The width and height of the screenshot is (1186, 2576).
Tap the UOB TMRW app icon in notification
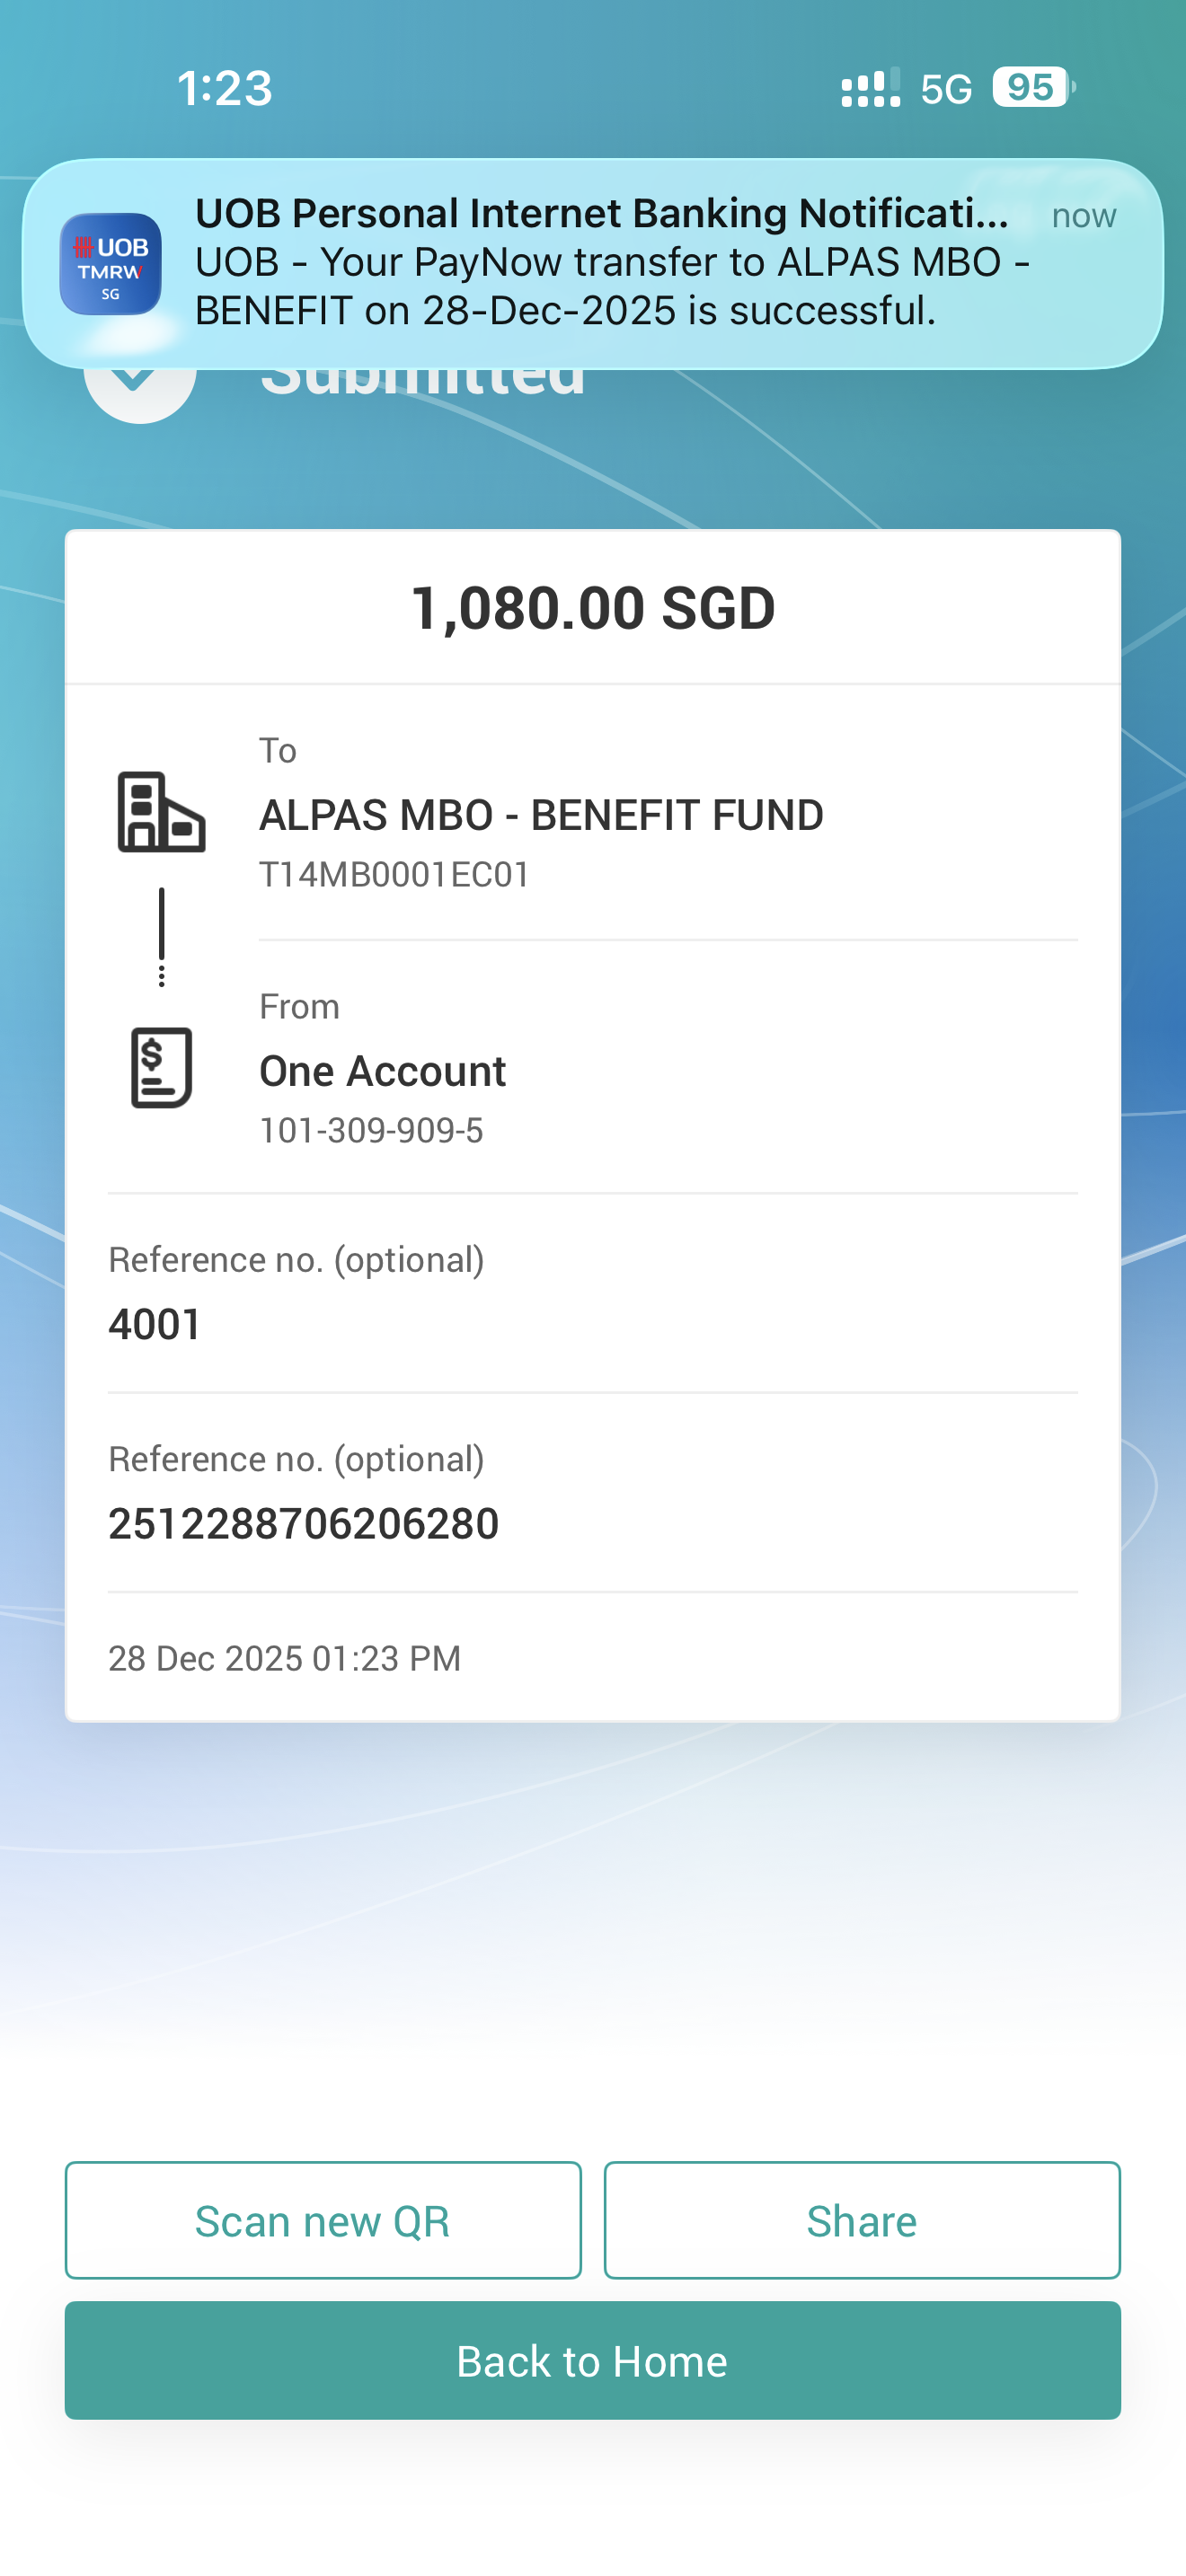tap(110, 264)
